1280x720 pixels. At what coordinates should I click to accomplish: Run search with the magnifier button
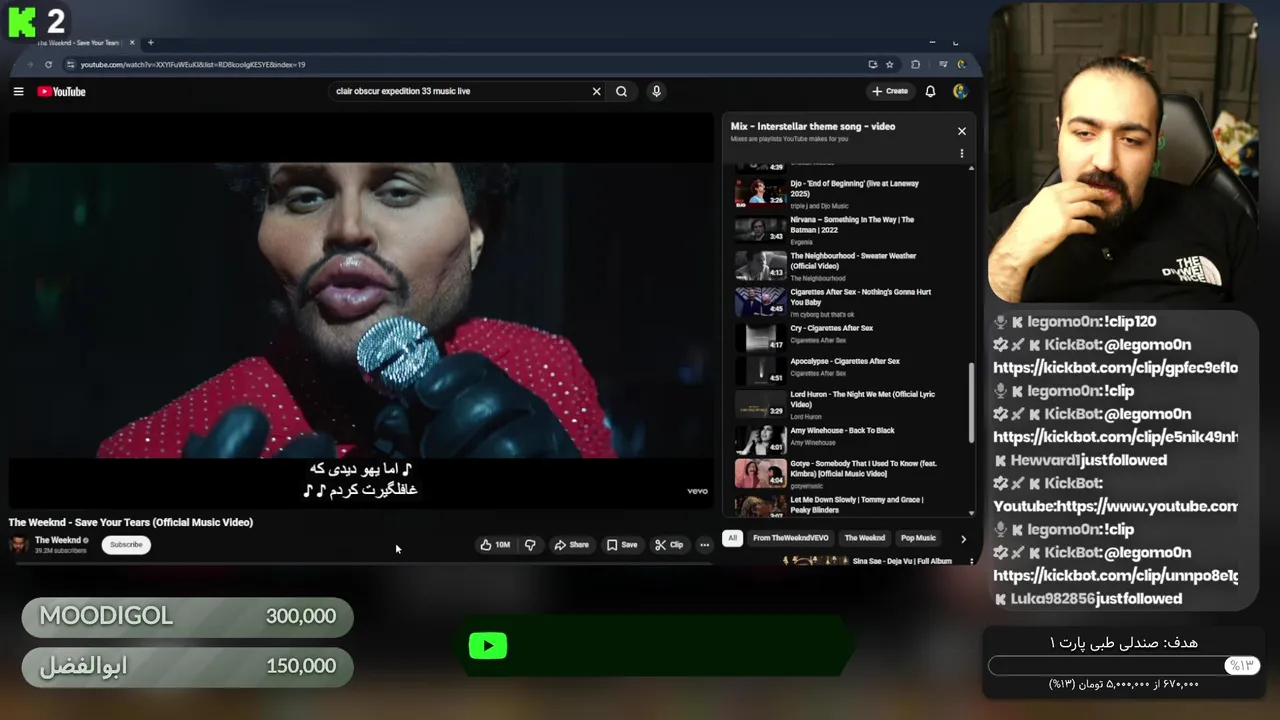coord(622,91)
